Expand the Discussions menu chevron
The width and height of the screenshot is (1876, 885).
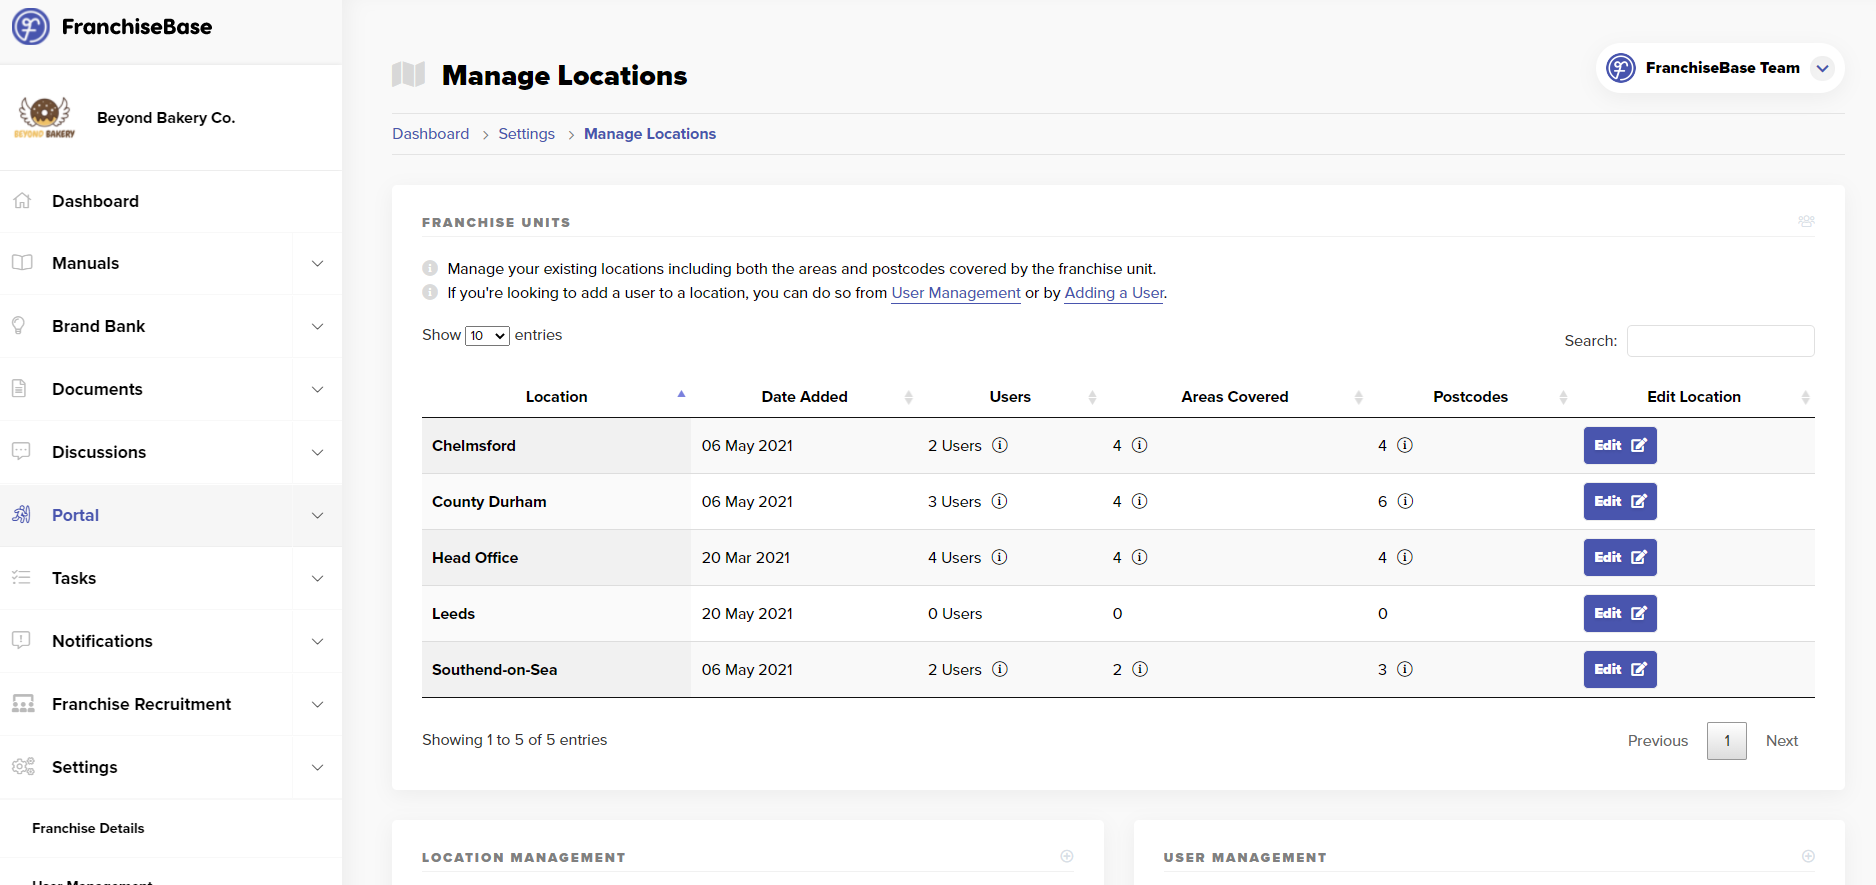coord(317,453)
